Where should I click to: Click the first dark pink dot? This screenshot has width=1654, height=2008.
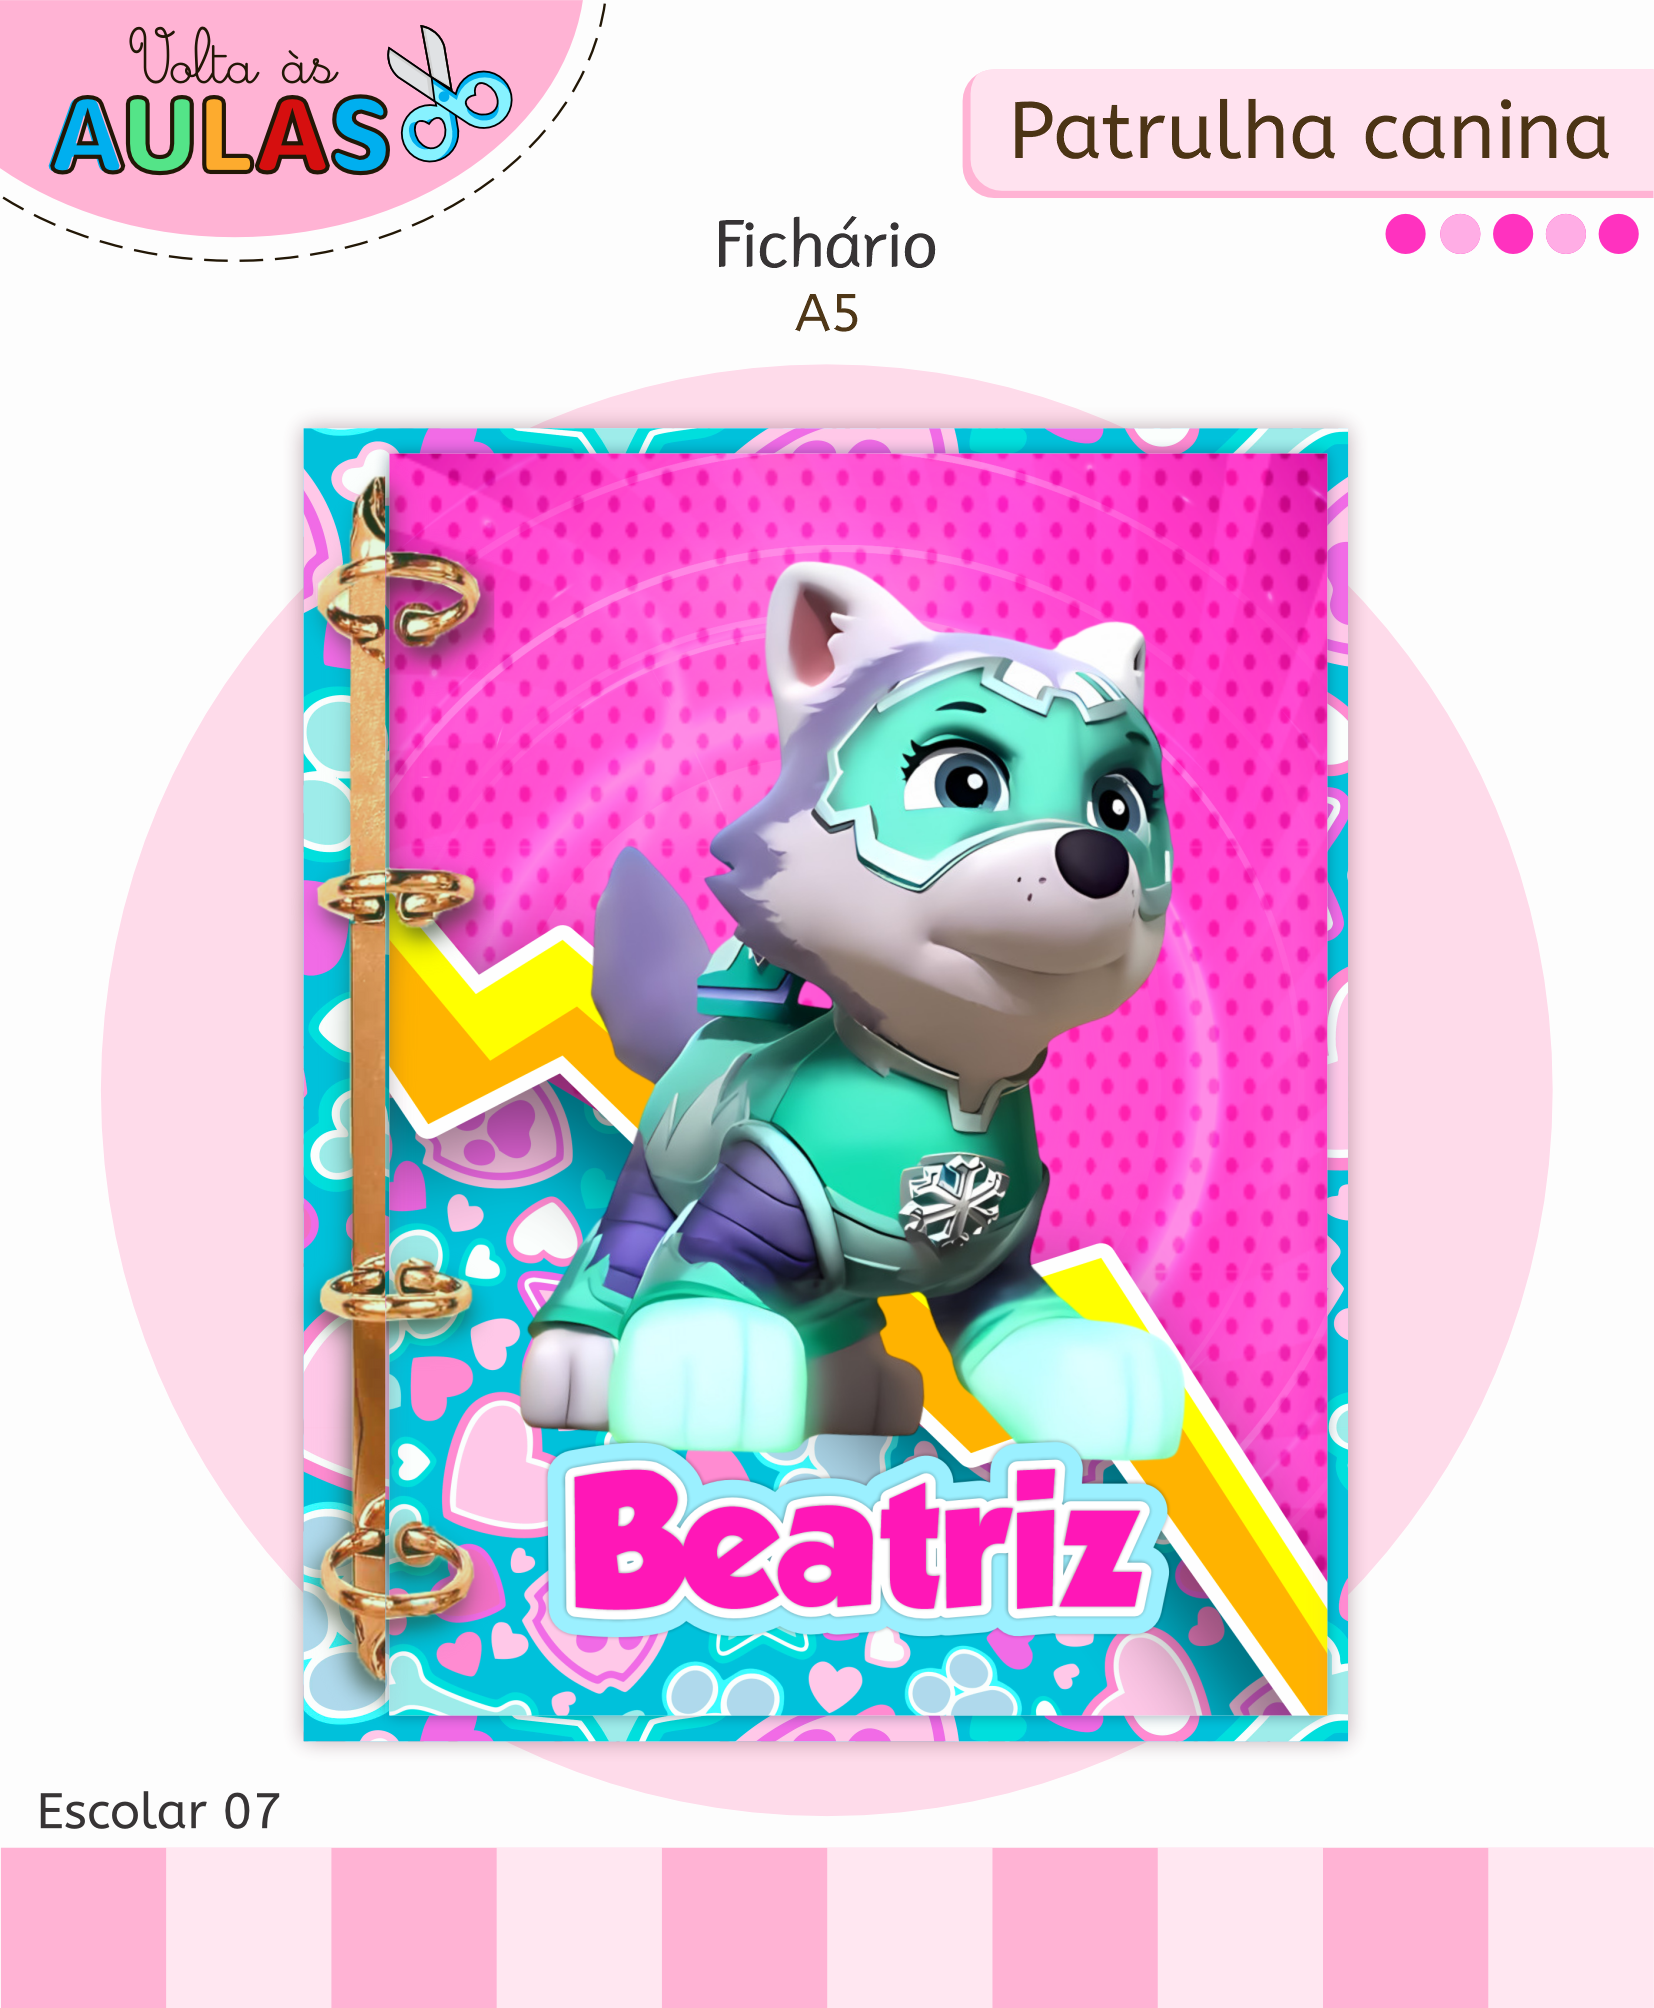(1405, 234)
